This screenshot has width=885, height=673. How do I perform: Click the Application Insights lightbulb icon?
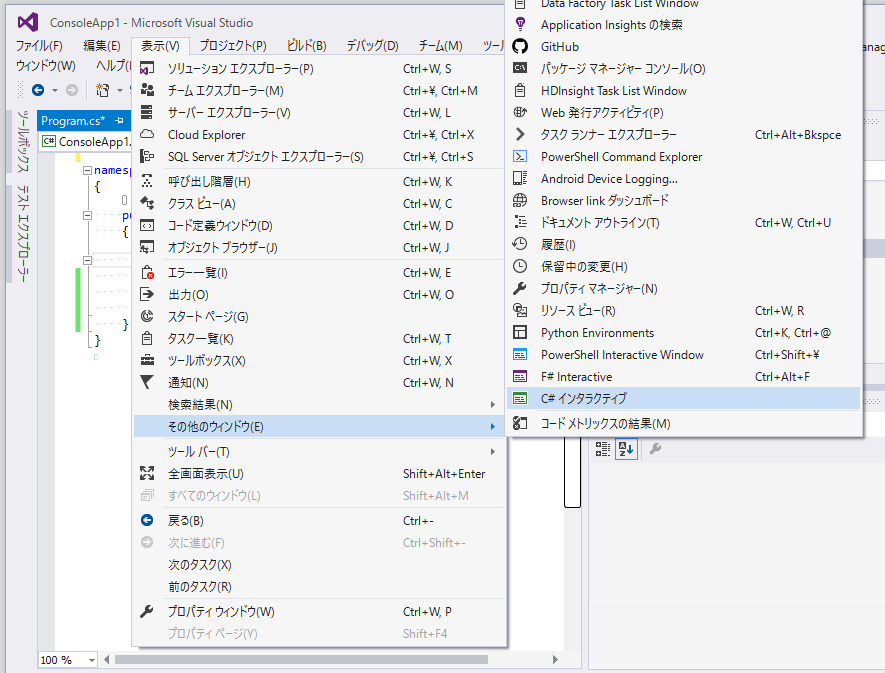pyautogui.click(x=520, y=24)
